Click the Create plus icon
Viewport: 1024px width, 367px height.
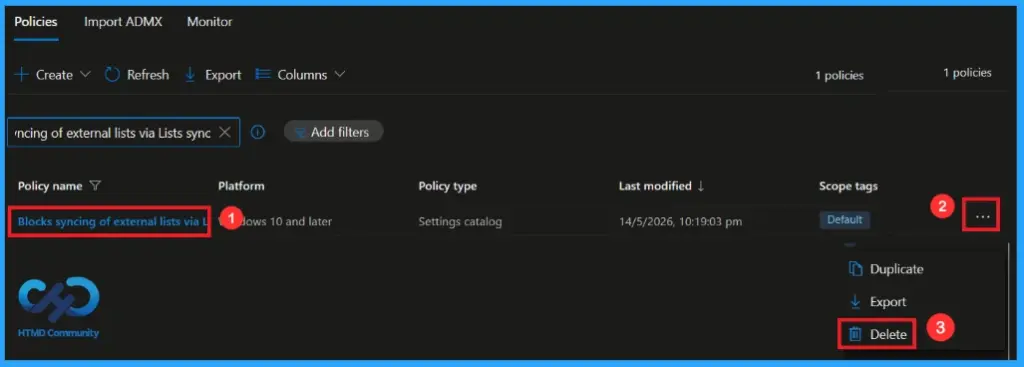pos(22,74)
